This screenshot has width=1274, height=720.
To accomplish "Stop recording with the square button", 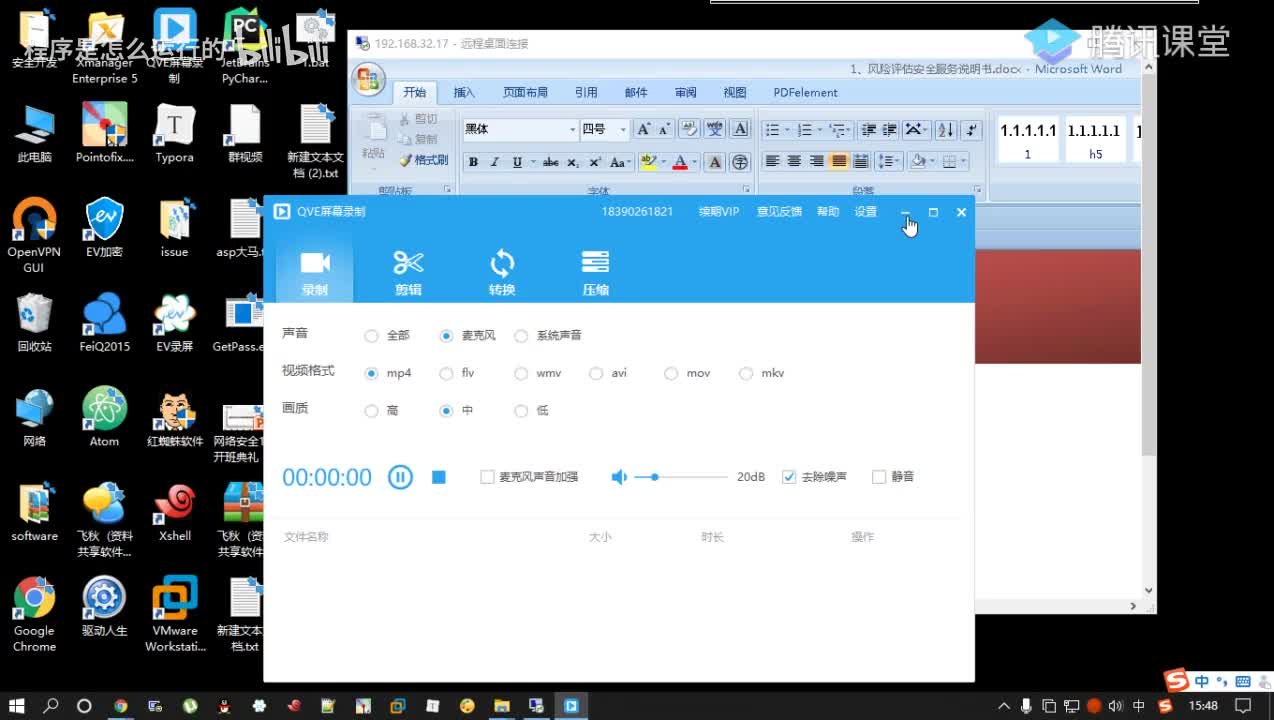I will click(438, 477).
